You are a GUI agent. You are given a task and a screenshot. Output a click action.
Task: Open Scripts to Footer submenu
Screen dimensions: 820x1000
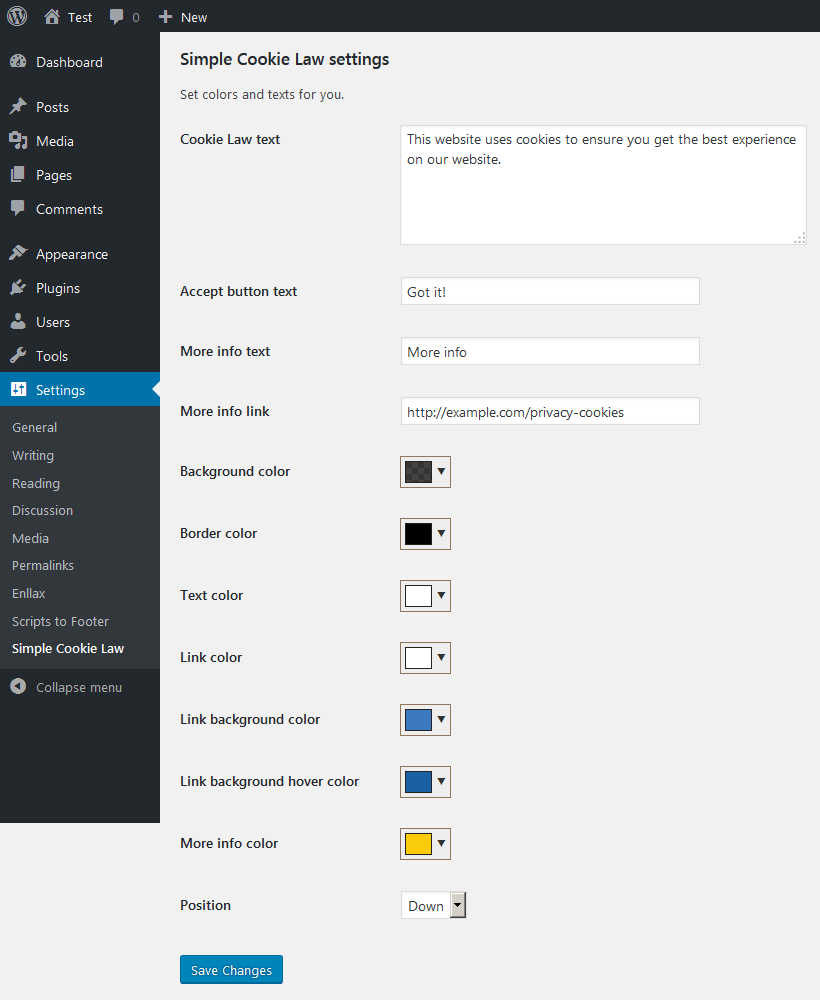tap(61, 621)
